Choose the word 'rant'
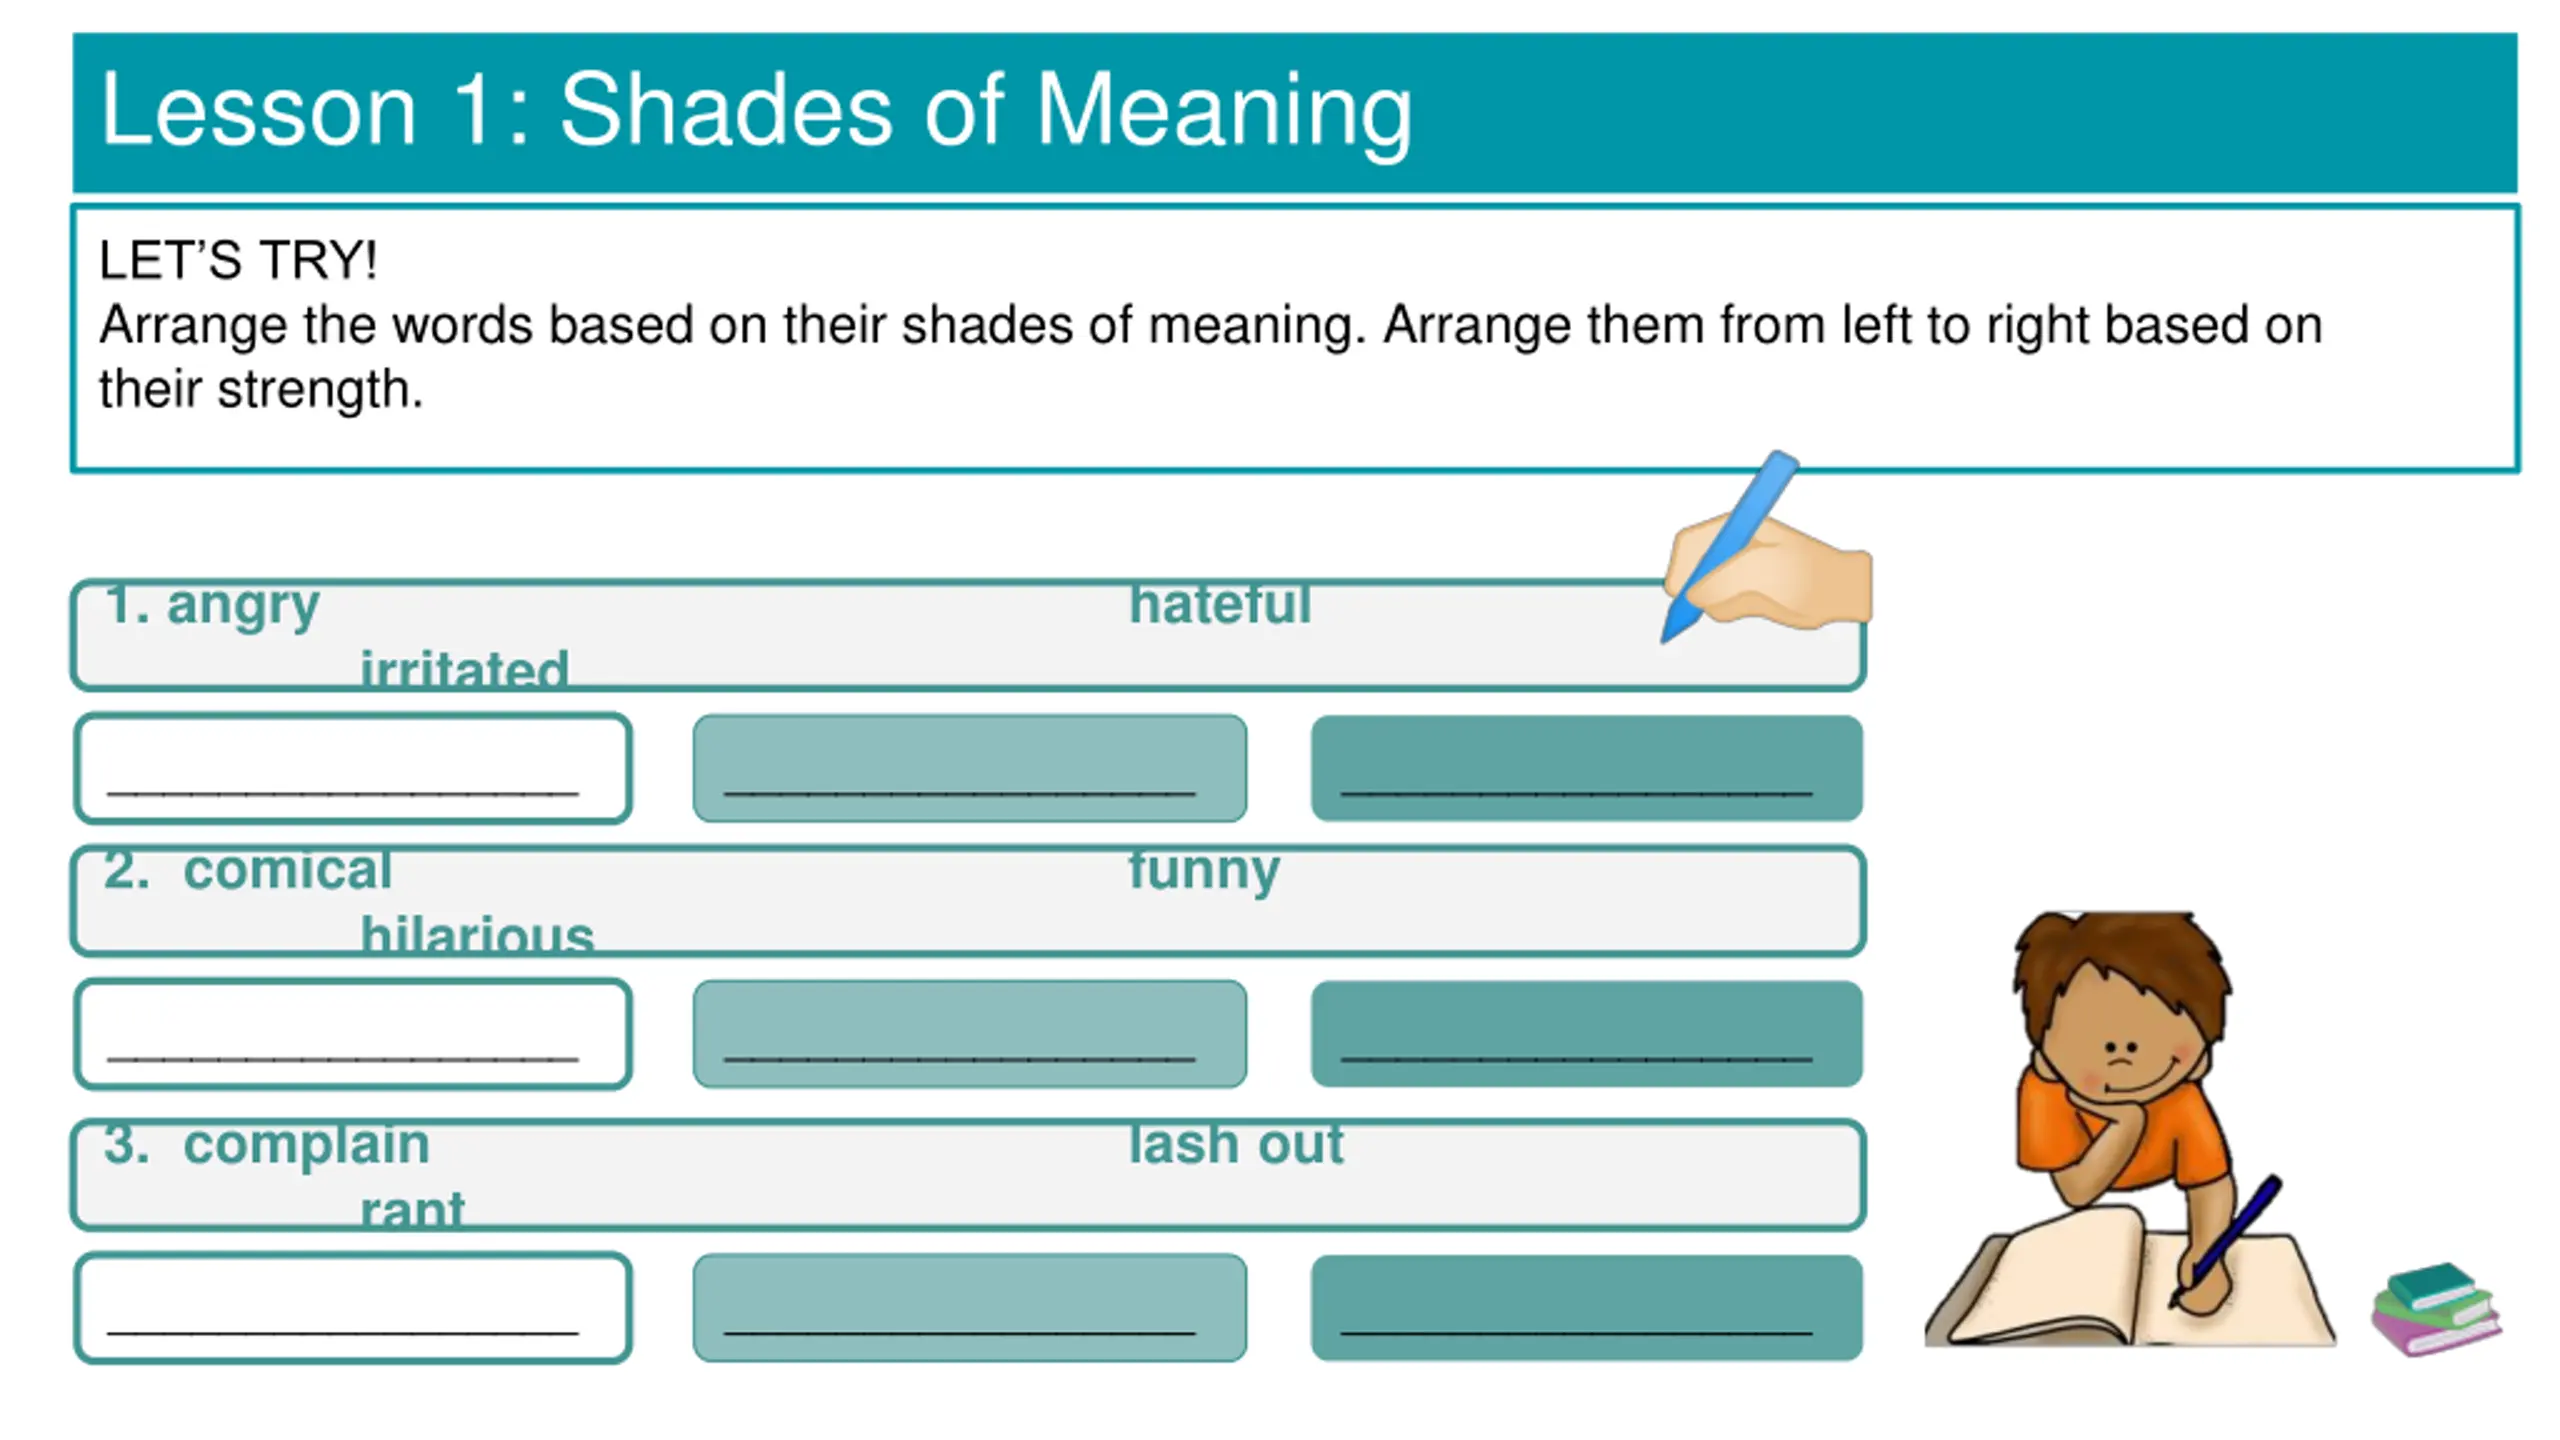The height and width of the screenshot is (1440, 2560). [x=412, y=1210]
